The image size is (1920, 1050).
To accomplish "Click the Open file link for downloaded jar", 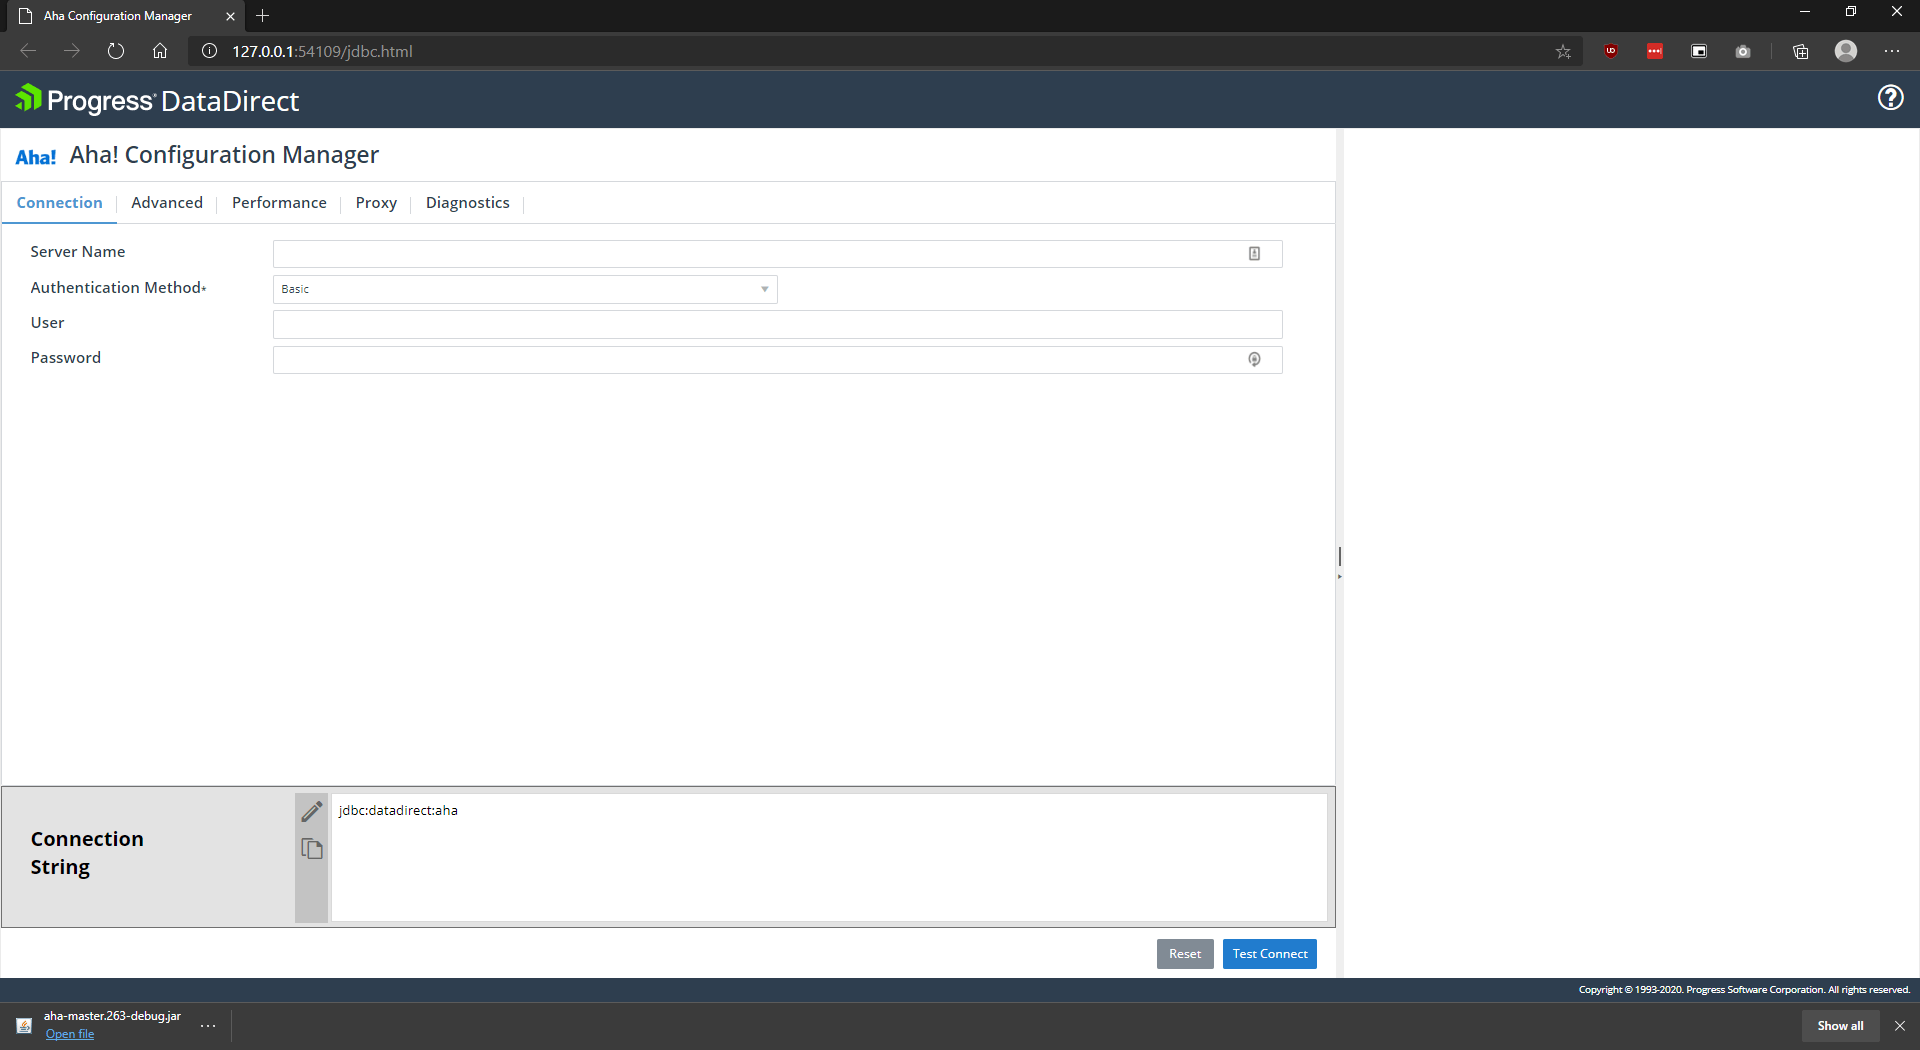I will [x=70, y=1034].
